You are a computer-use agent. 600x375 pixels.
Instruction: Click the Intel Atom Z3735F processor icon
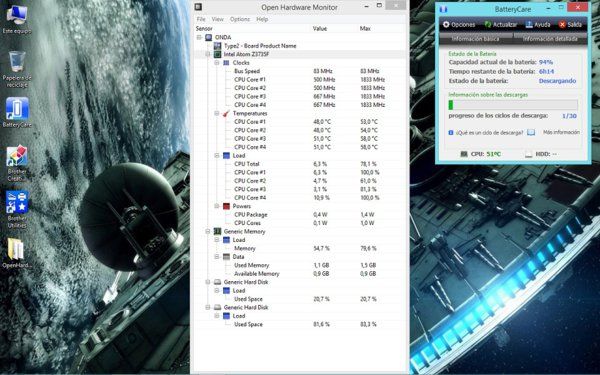(x=217, y=54)
